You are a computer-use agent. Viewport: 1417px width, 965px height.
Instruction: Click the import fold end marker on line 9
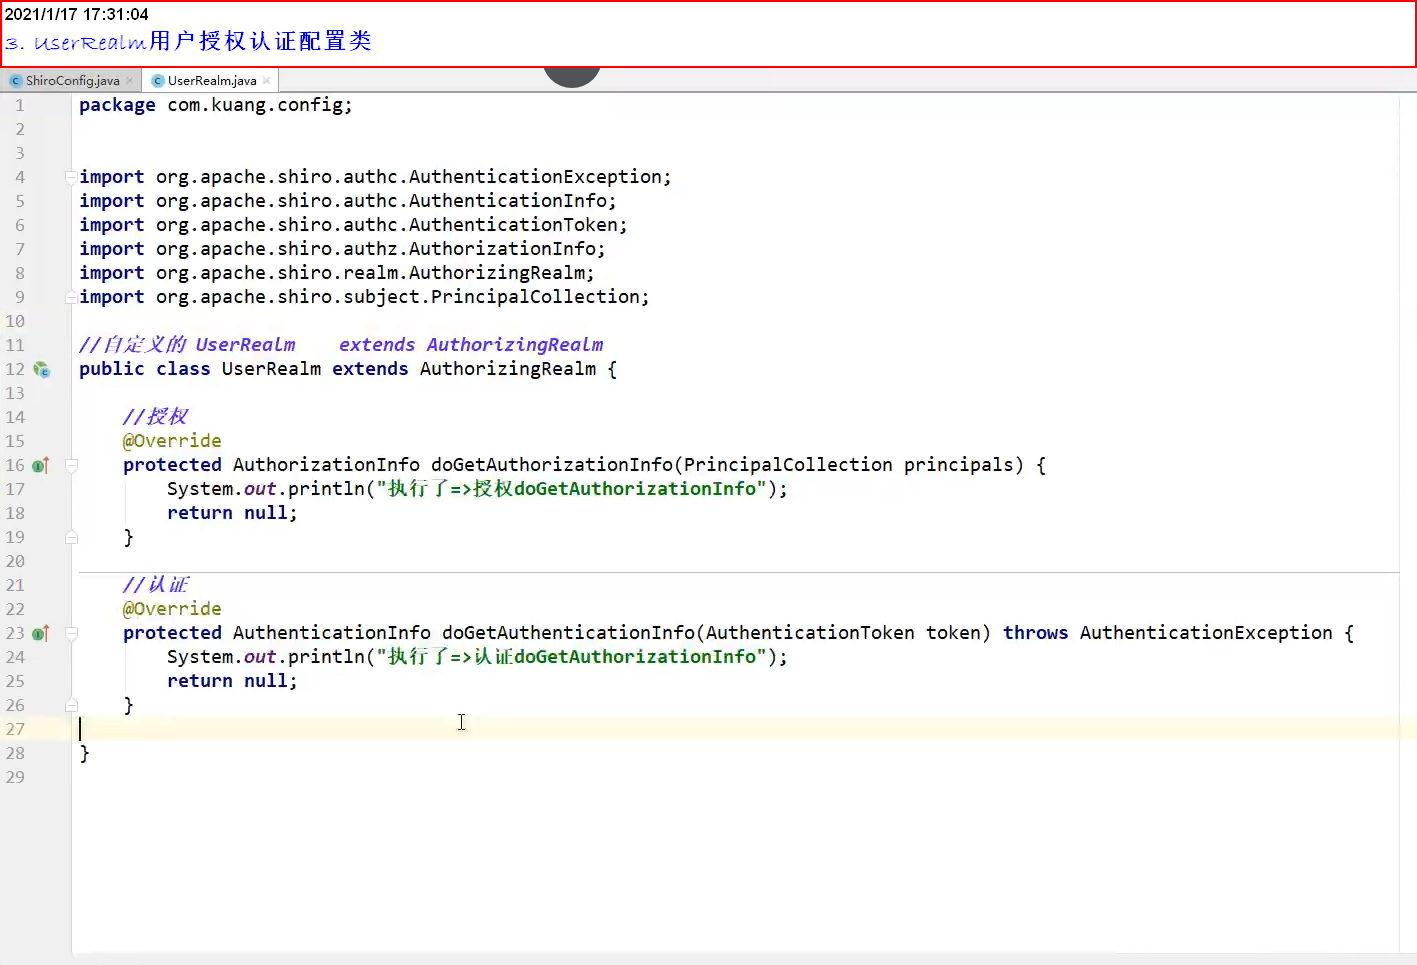coord(71,297)
